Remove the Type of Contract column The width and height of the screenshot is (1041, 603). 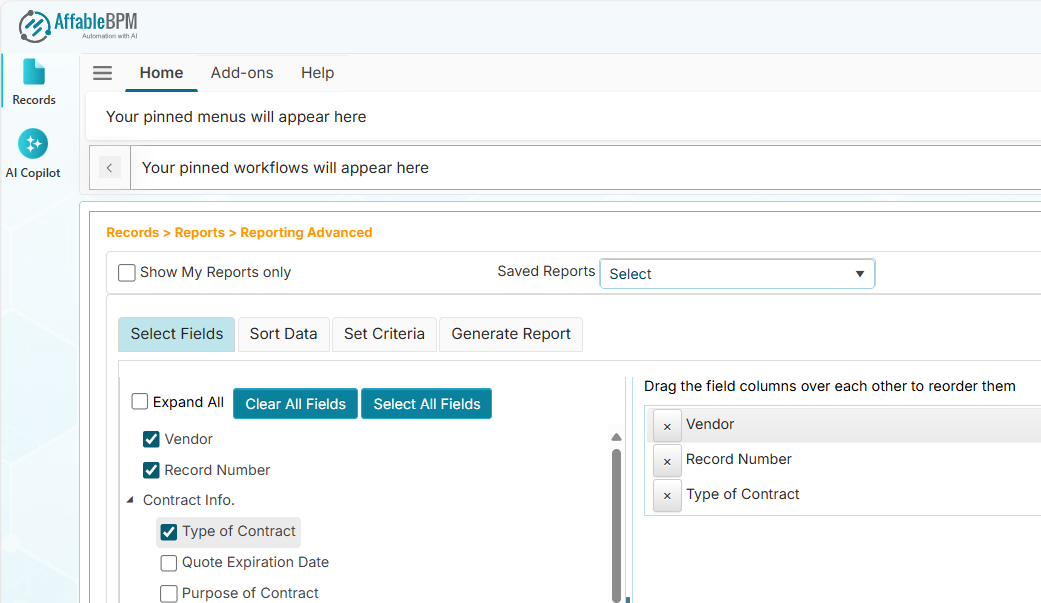tap(666, 495)
